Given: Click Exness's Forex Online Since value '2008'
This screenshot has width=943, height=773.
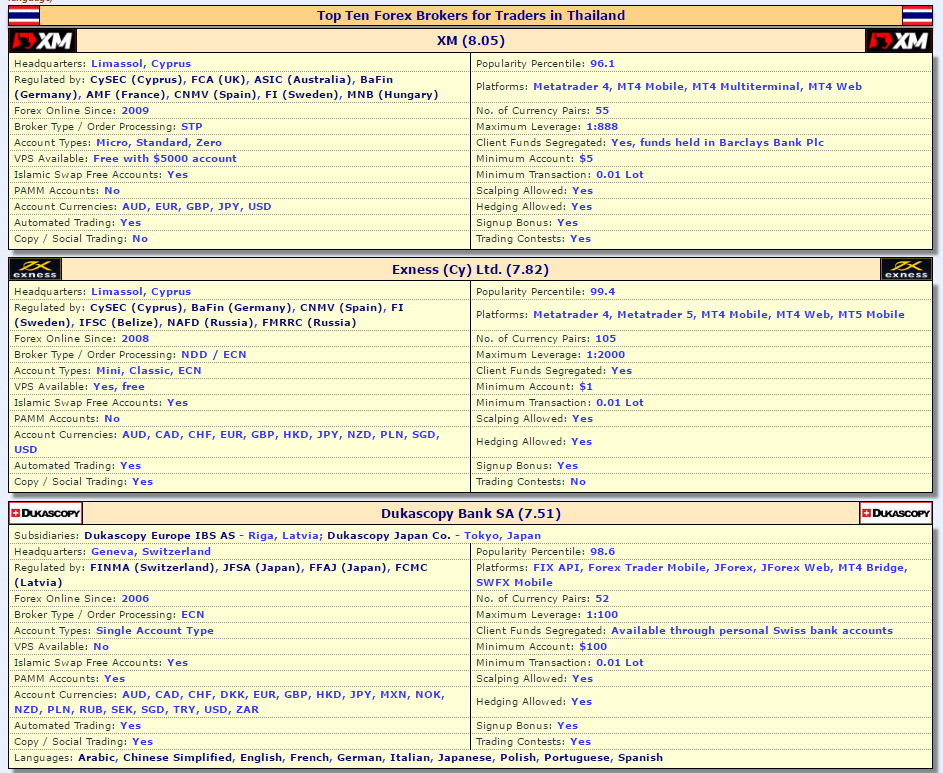Looking at the screenshot, I should pyautogui.click(x=135, y=339).
